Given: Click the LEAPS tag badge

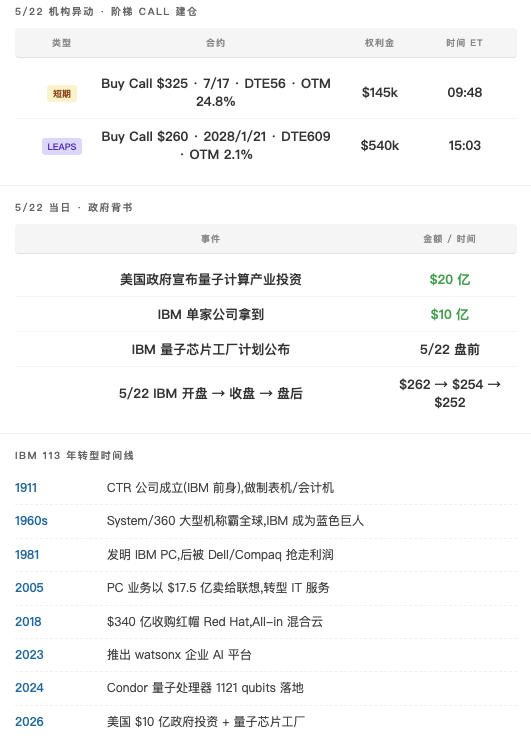Looking at the screenshot, I should (x=62, y=146).
